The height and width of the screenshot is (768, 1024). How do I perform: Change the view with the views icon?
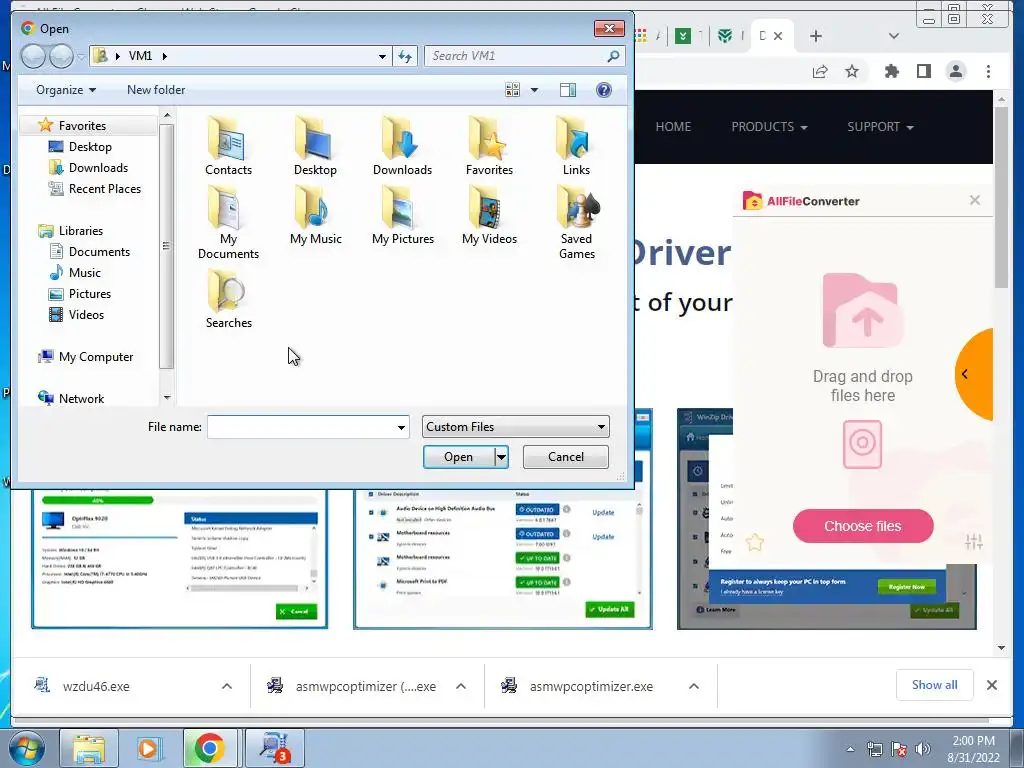[513, 89]
